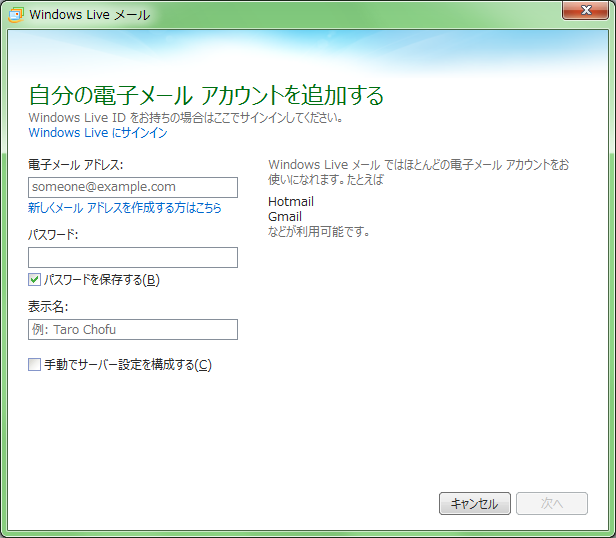Click the Windows Live ID をお持ちの場合 instruction text
This screenshot has width=616, height=538.
click(186, 118)
